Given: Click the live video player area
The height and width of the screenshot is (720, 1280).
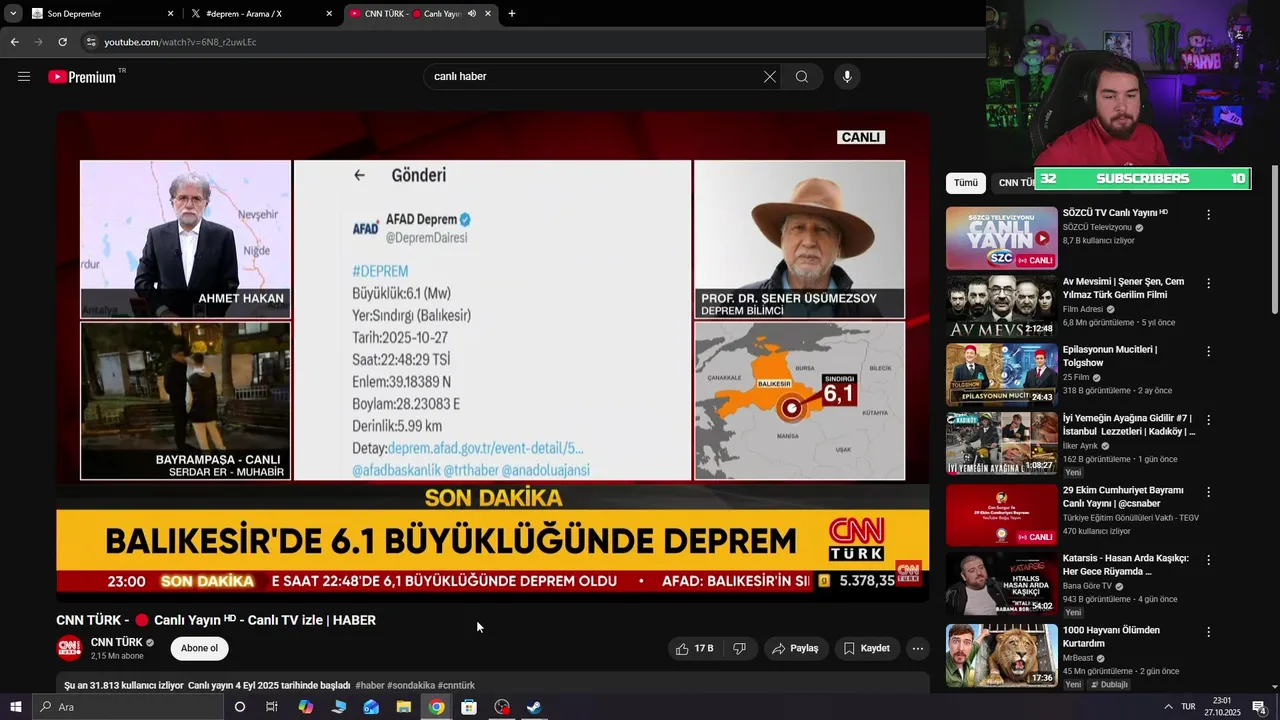Looking at the screenshot, I should [x=492, y=355].
